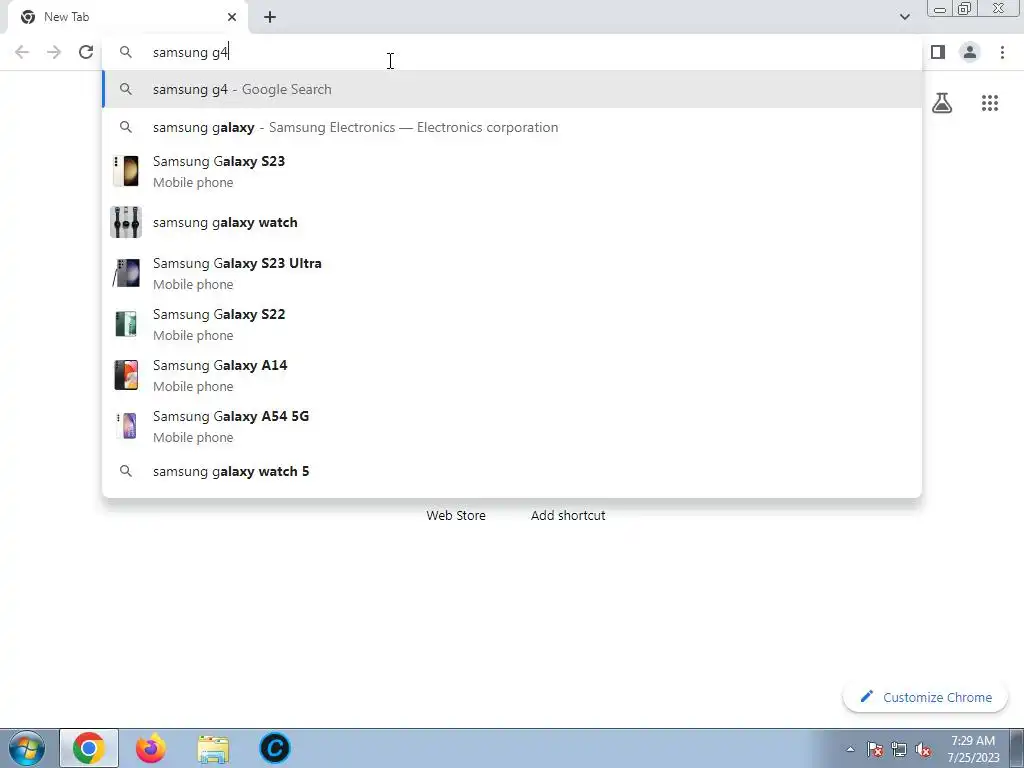Go forward using the forward arrow
This screenshot has width=1024, height=768.
[54, 52]
